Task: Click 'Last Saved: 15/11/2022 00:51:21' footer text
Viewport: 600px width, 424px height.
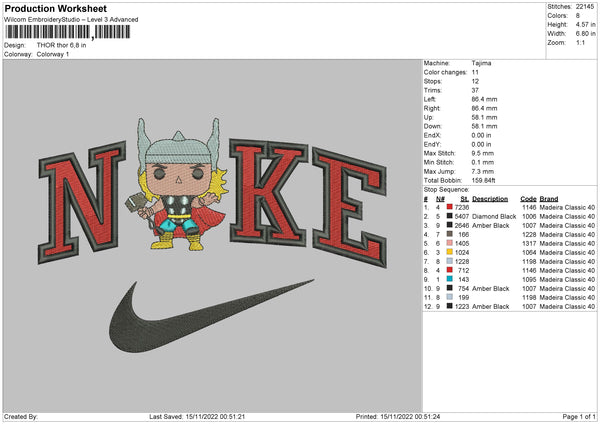Action: (x=197, y=417)
